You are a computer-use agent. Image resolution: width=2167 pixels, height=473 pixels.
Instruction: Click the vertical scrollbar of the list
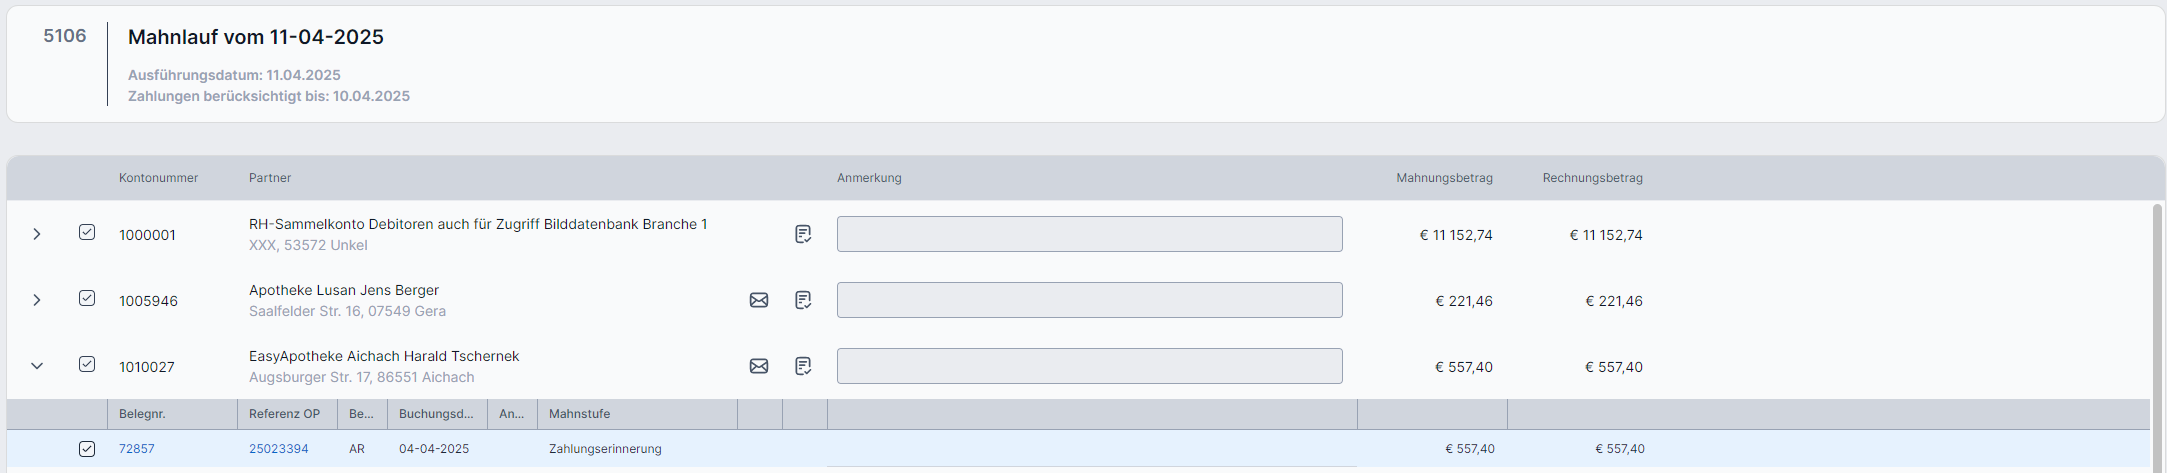[x=2156, y=330]
